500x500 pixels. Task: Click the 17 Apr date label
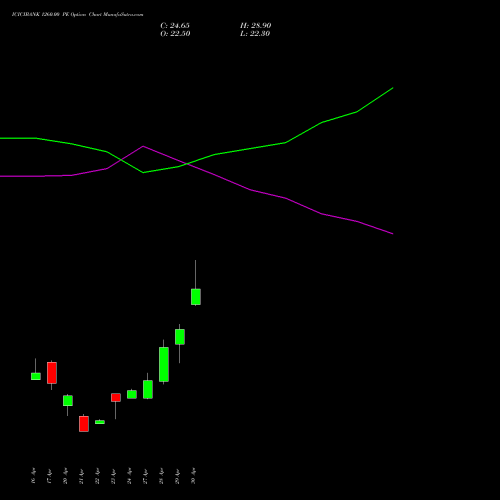click(49, 476)
